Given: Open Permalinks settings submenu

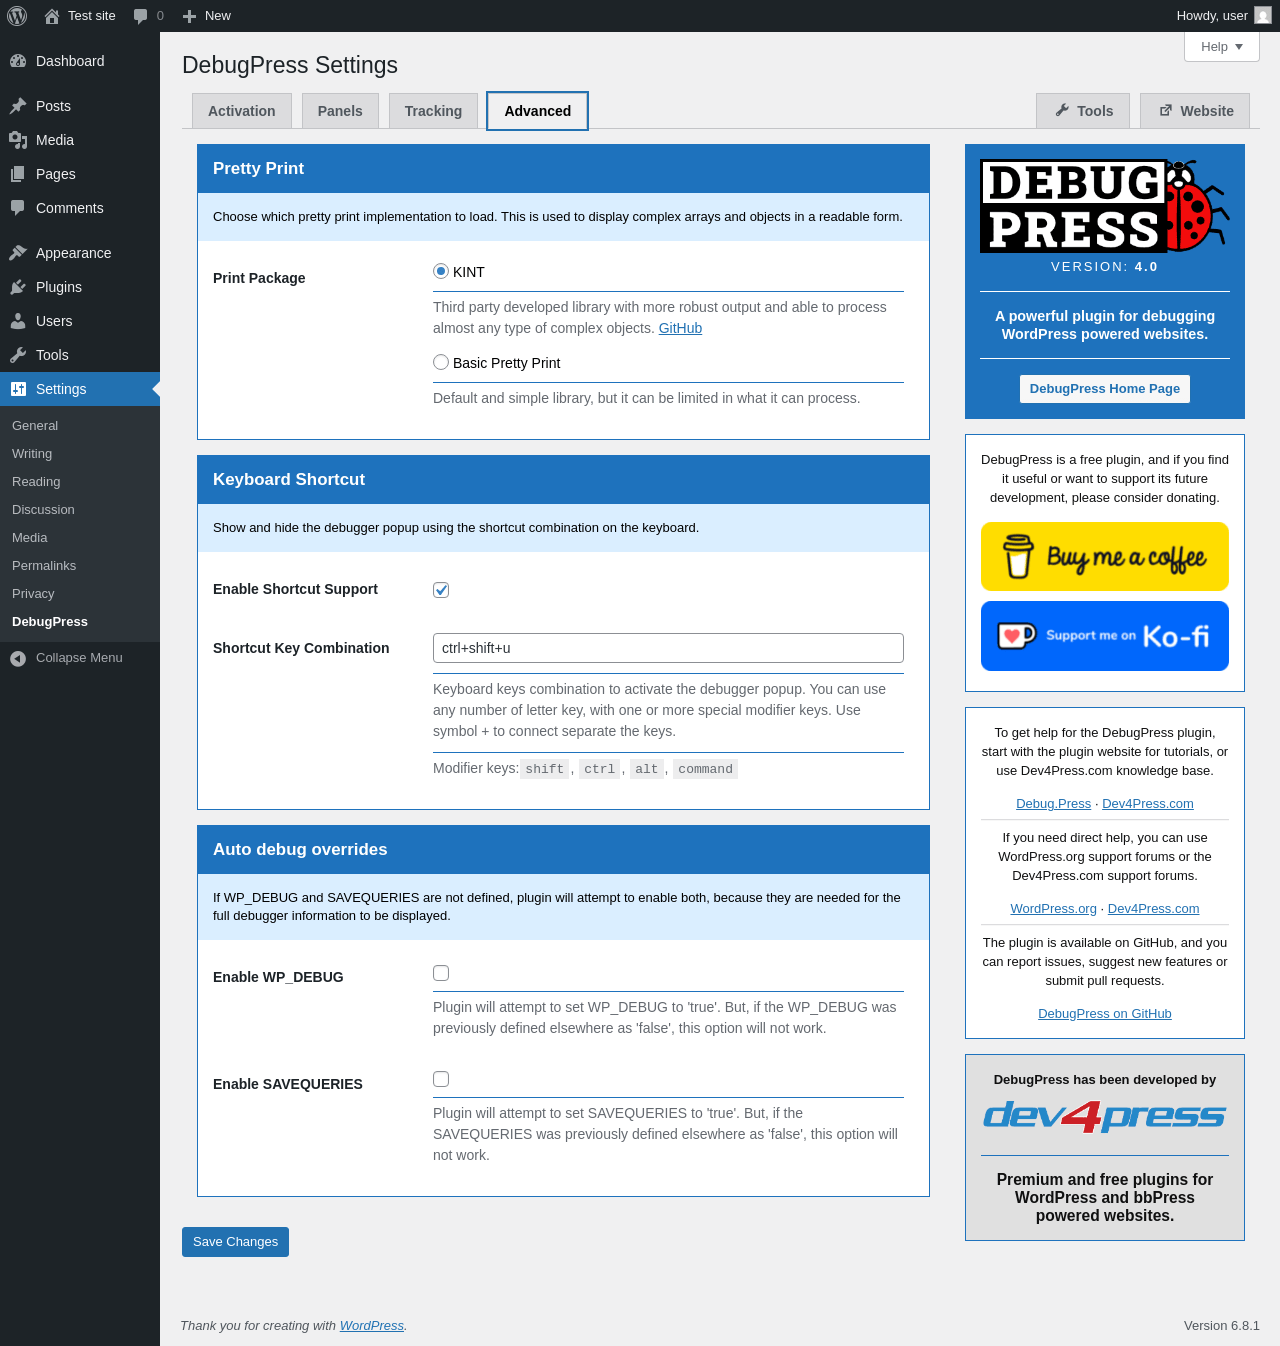Looking at the screenshot, I should [44, 566].
